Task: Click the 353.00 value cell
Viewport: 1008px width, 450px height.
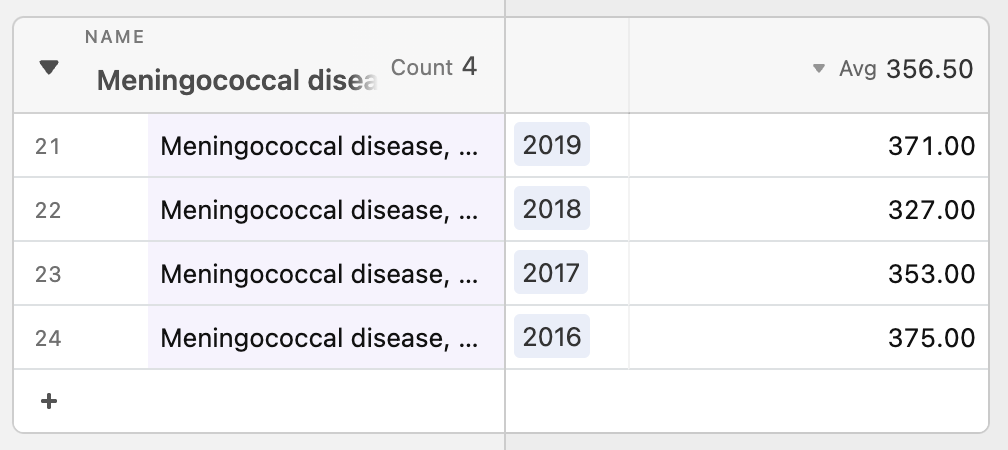Action: (809, 273)
